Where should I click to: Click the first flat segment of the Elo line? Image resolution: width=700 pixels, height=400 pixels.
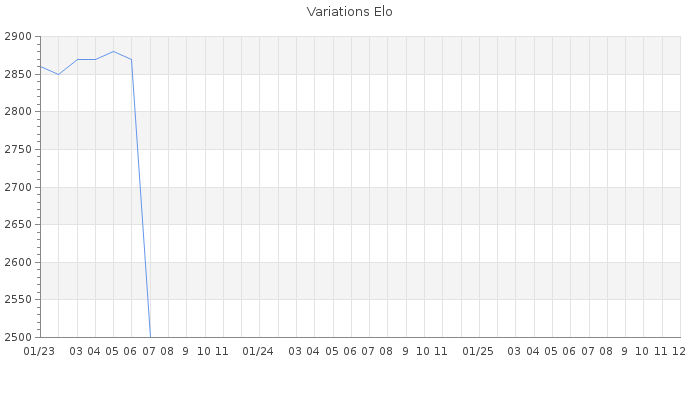point(86,59)
